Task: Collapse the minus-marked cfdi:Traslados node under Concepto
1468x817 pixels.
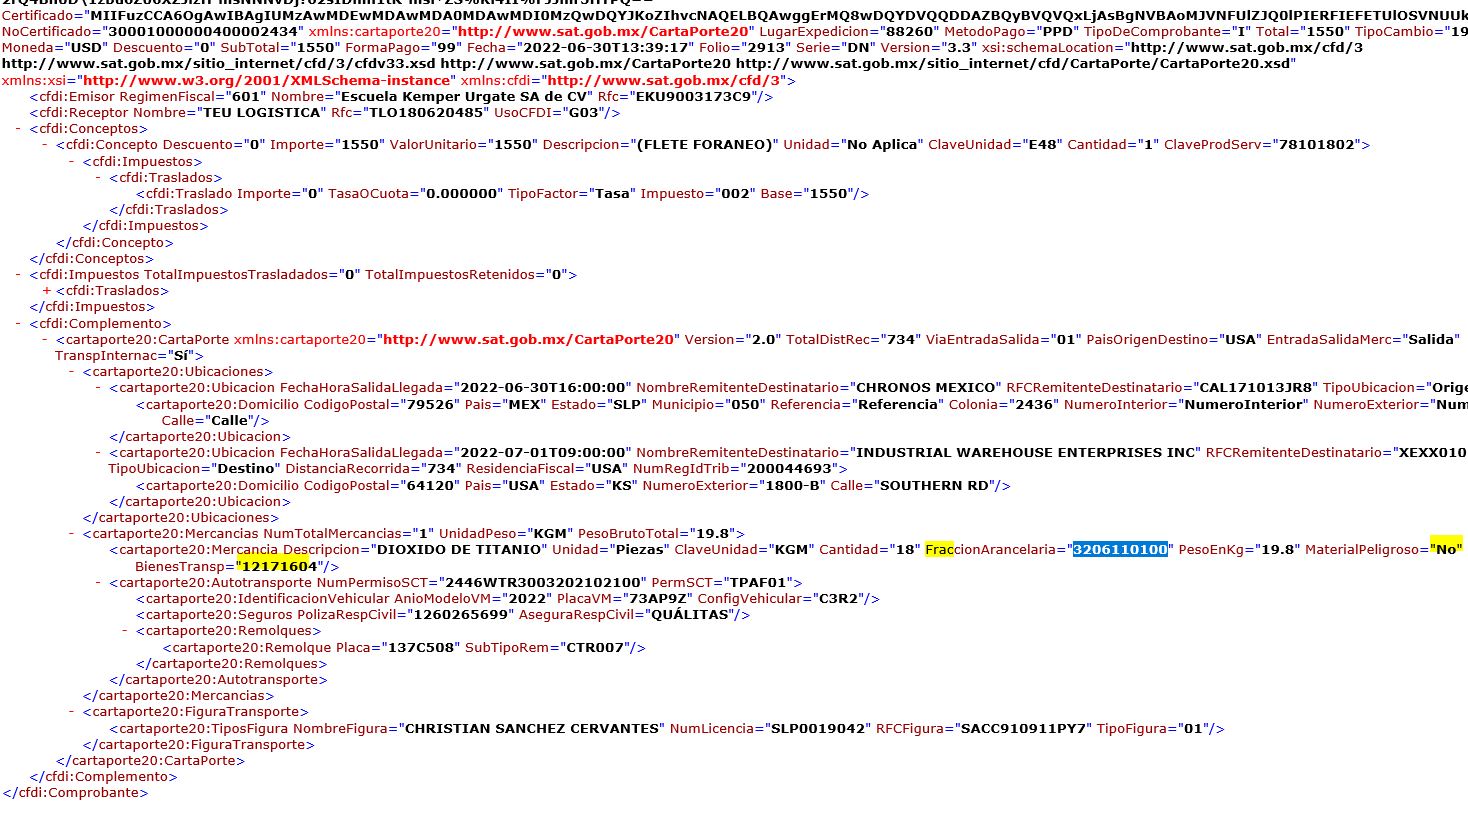Action: (99, 178)
